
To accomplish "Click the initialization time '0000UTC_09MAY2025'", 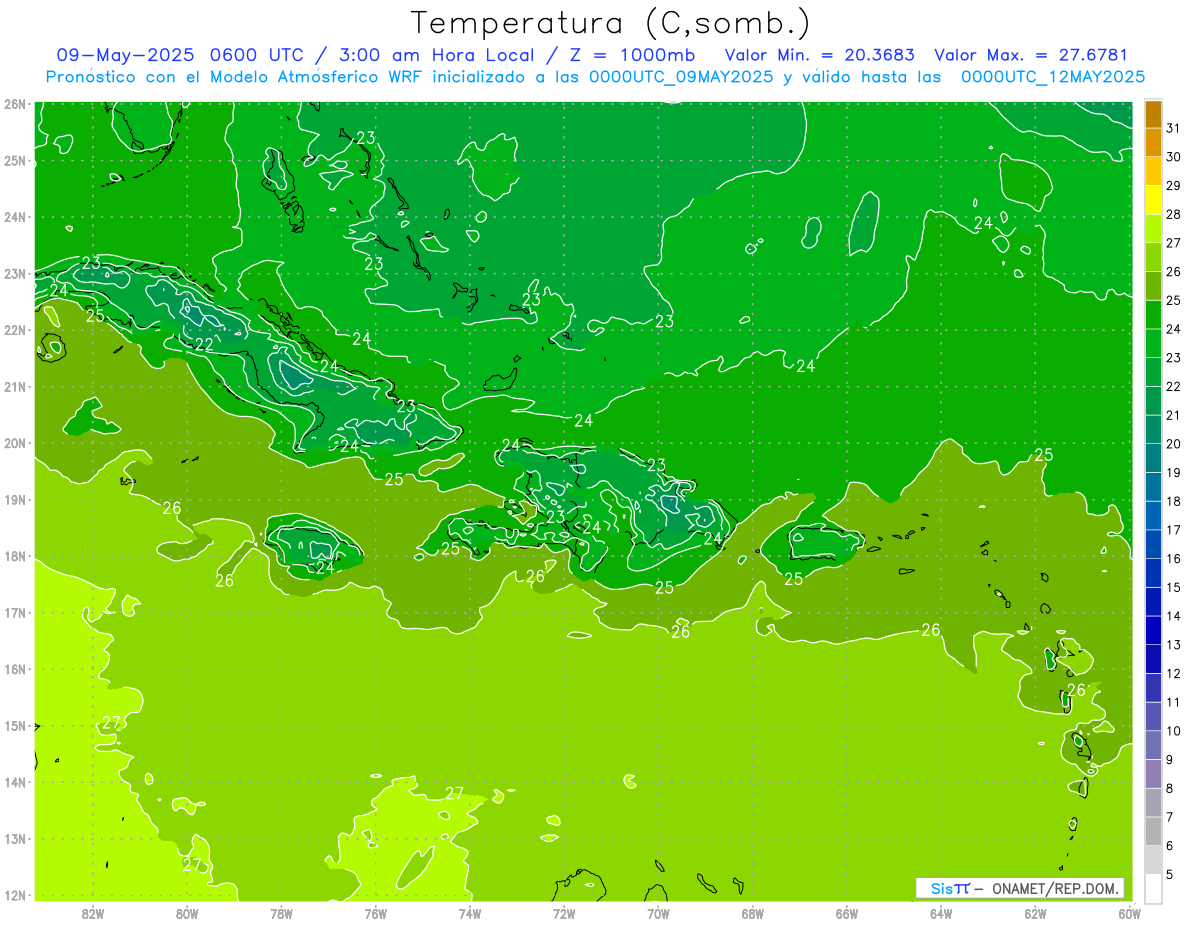I will tap(679, 76).
